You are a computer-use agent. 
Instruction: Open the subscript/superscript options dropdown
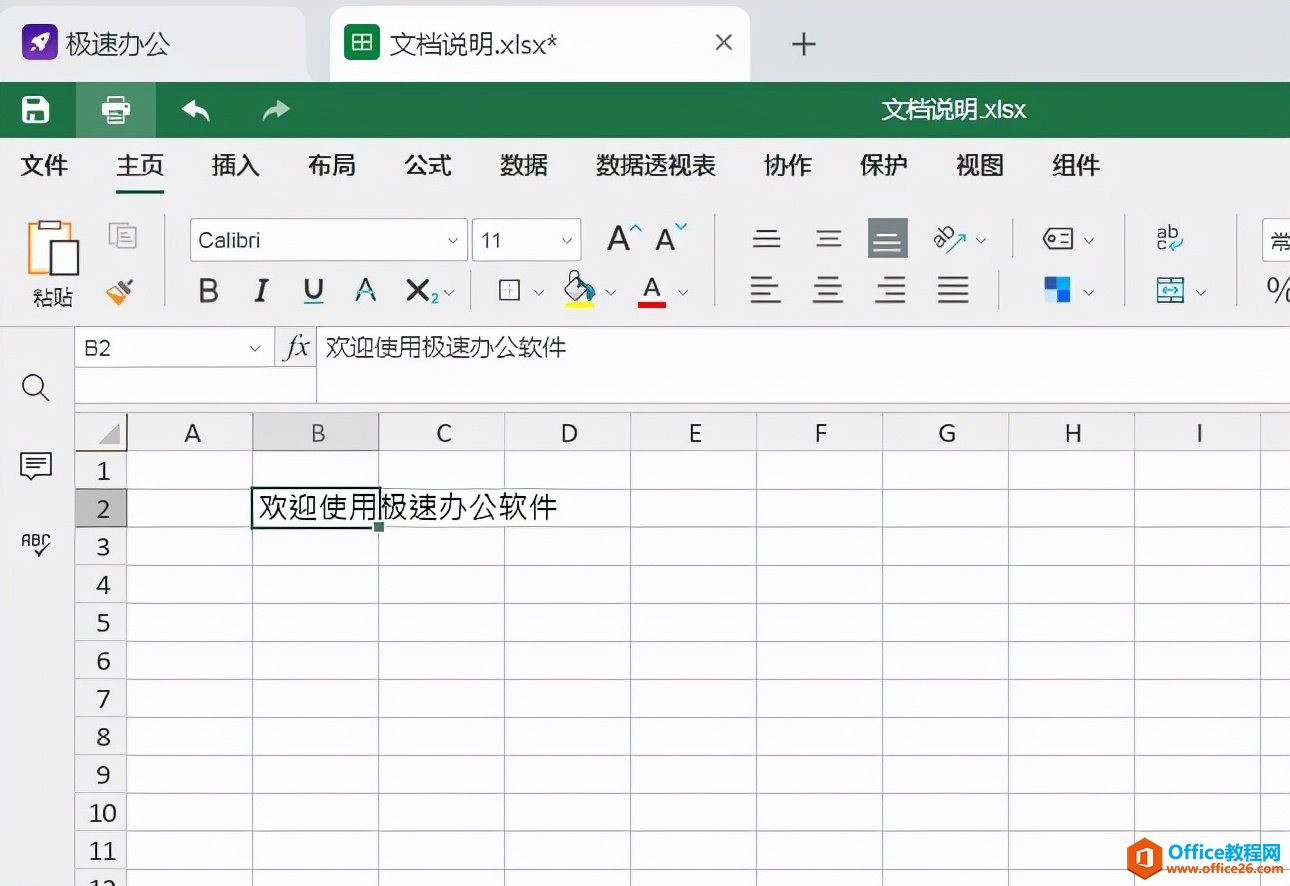pos(449,293)
